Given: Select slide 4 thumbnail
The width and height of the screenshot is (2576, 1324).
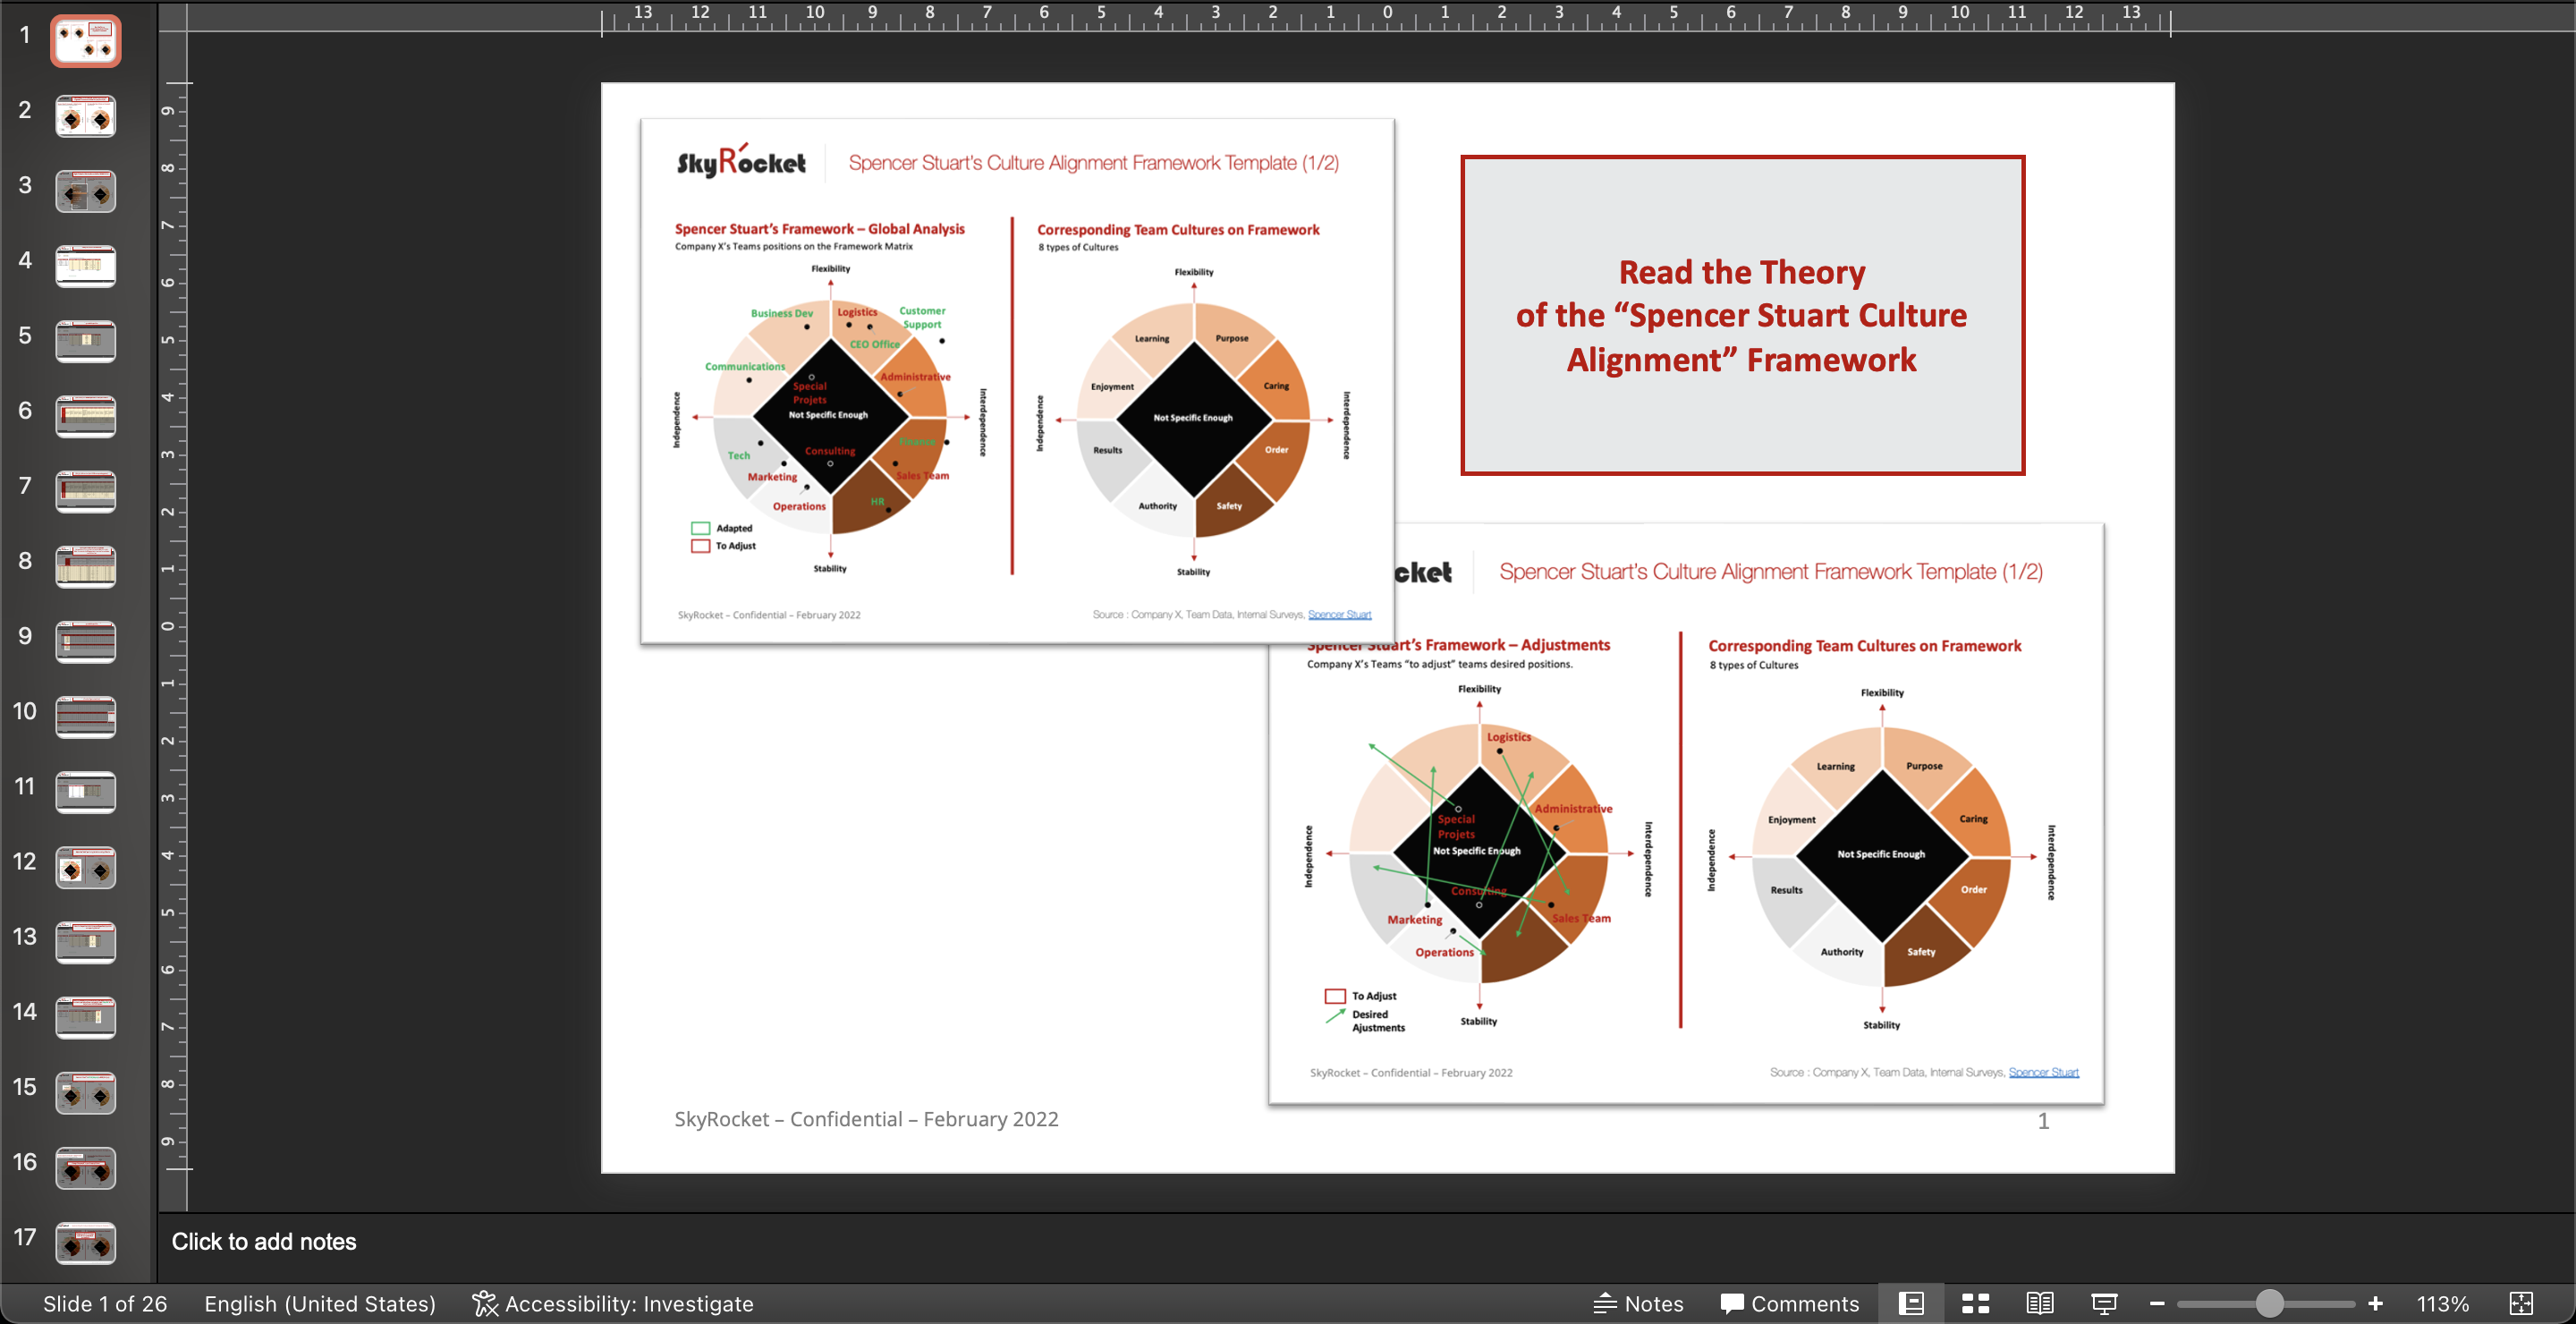Looking at the screenshot, I should pos(86,266).
